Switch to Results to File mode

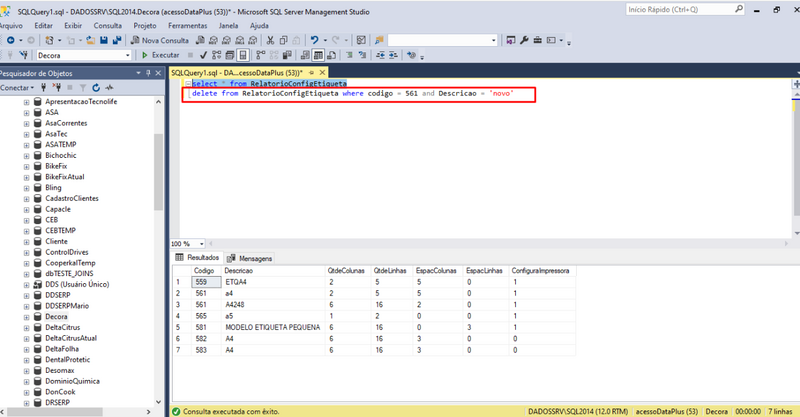[332, 55]
